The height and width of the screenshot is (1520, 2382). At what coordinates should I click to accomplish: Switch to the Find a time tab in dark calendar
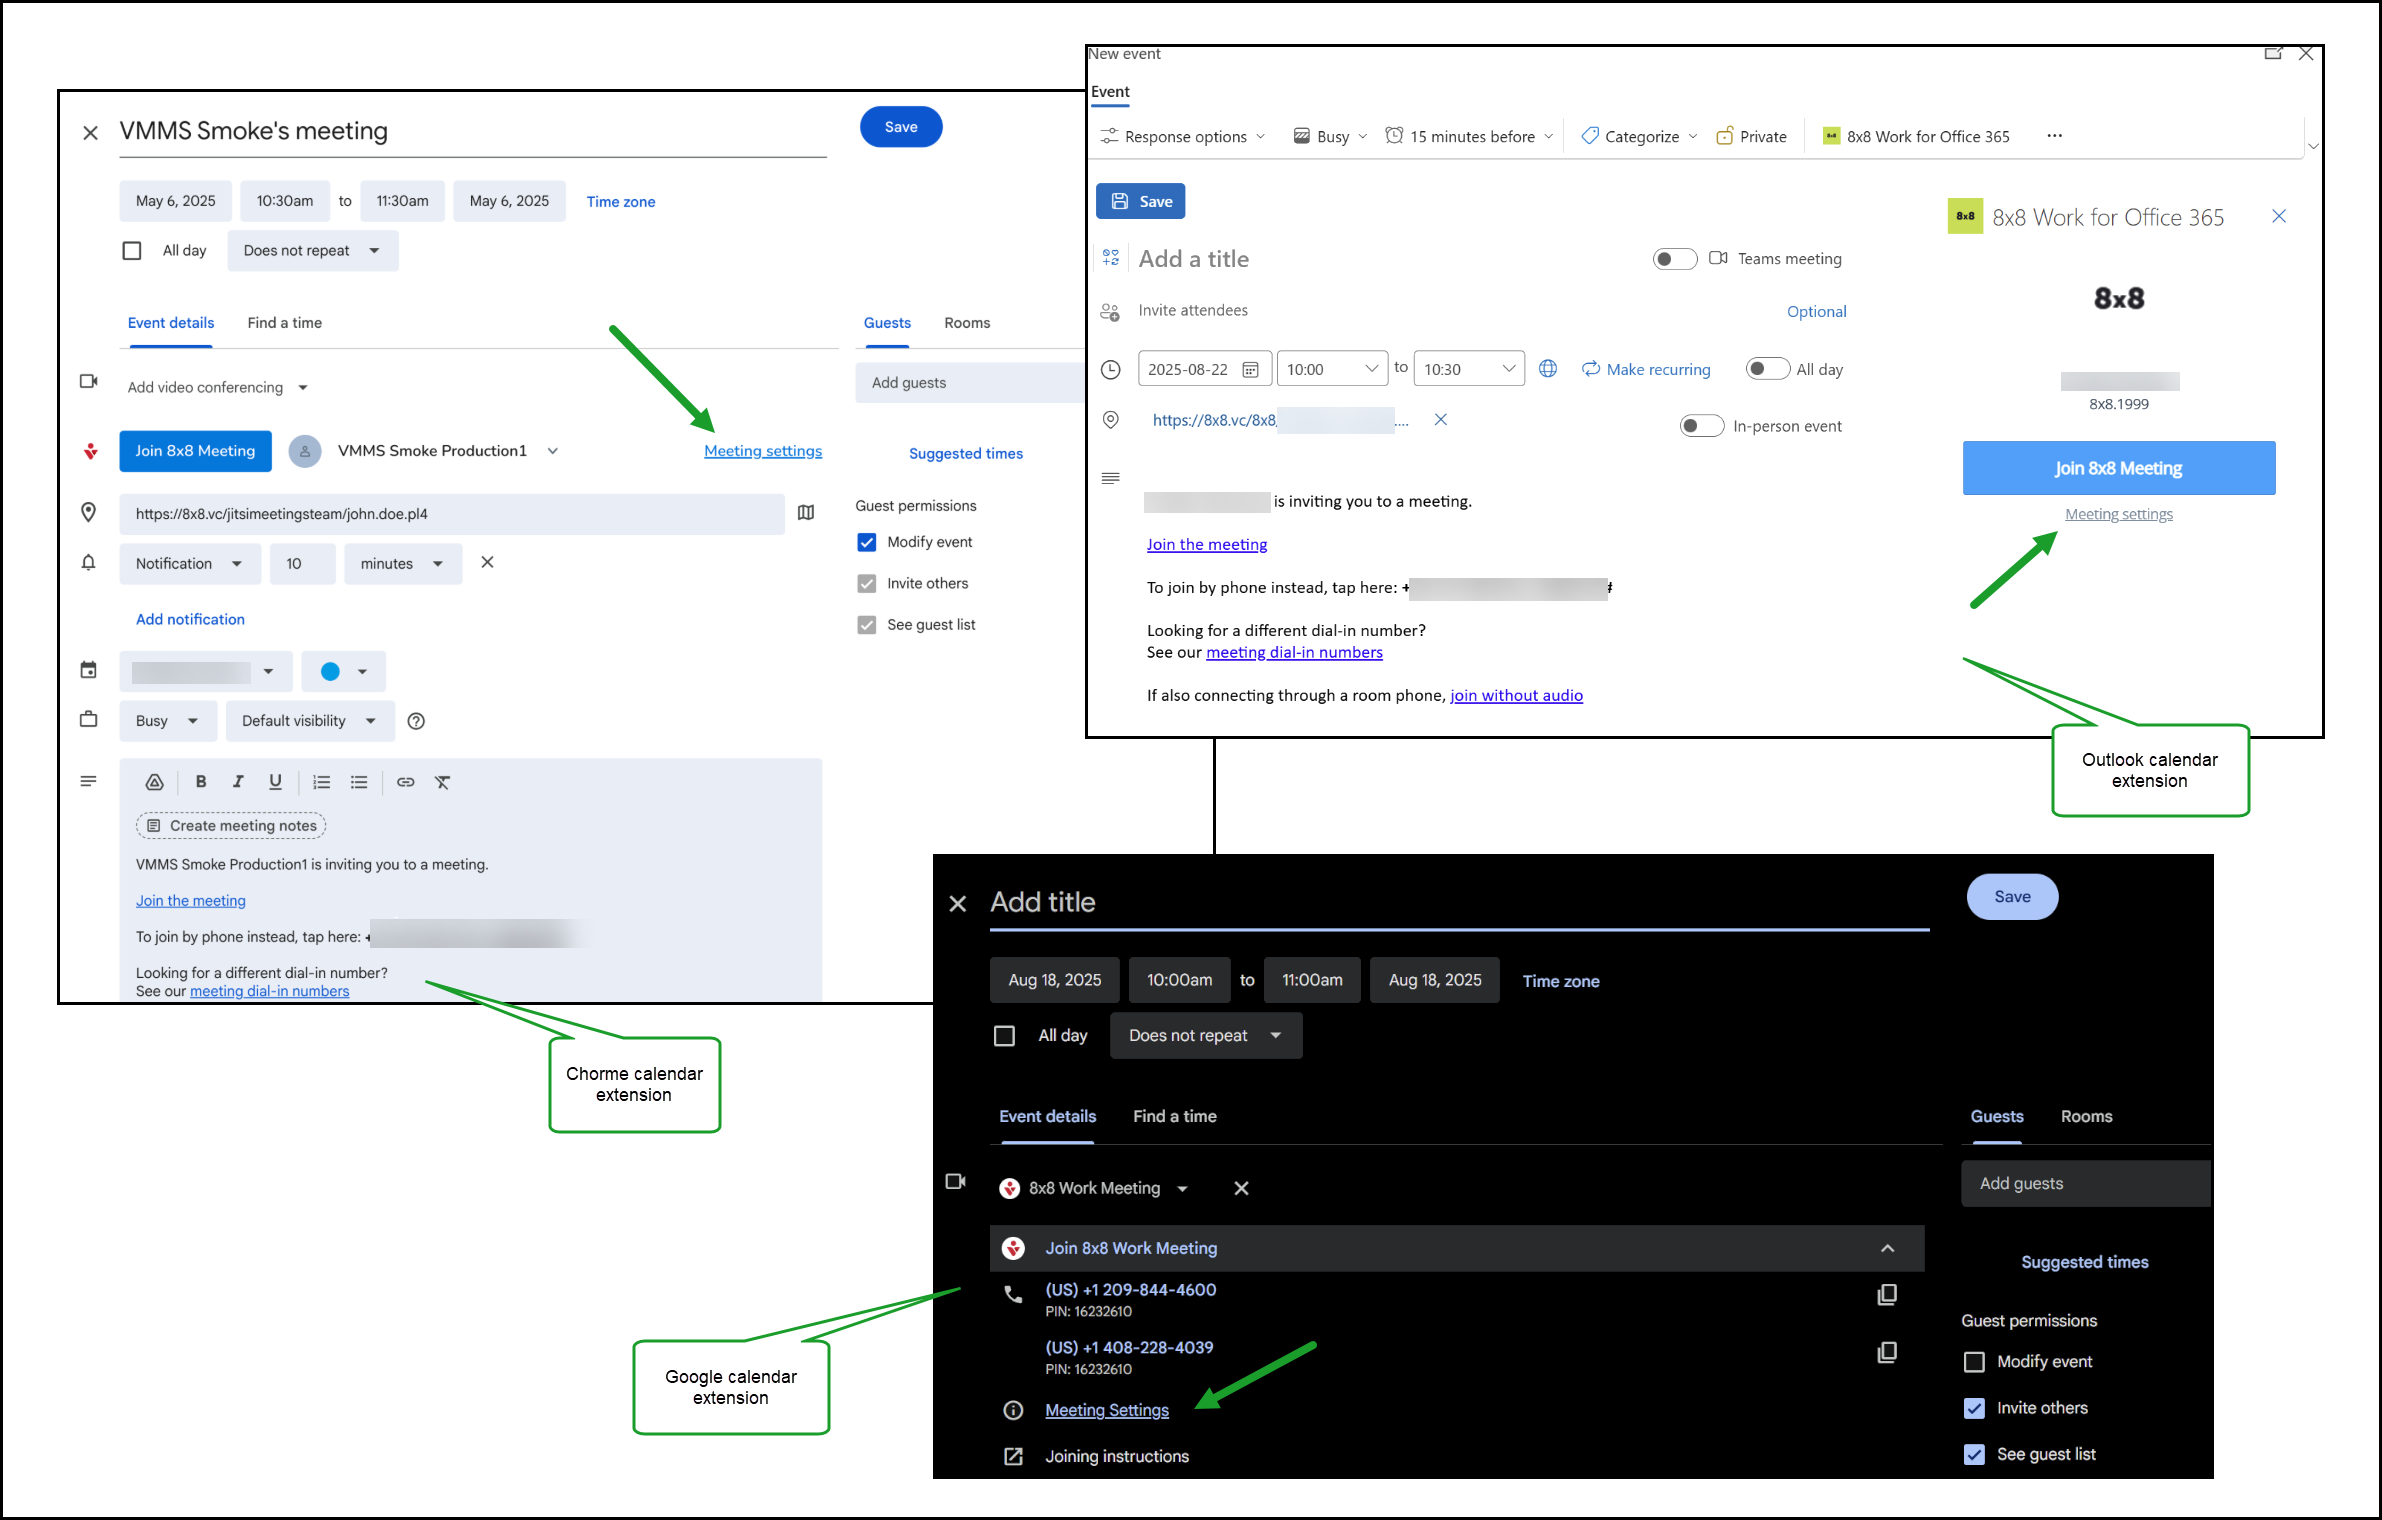[x=1174, y=1116]
